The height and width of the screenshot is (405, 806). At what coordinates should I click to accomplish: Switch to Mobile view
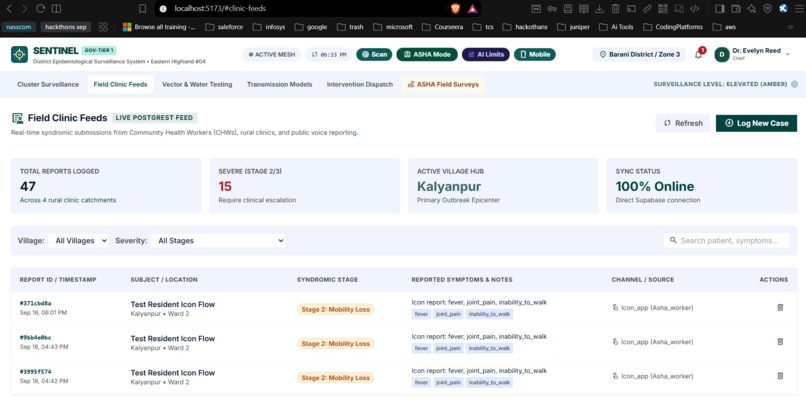point(535,54)
